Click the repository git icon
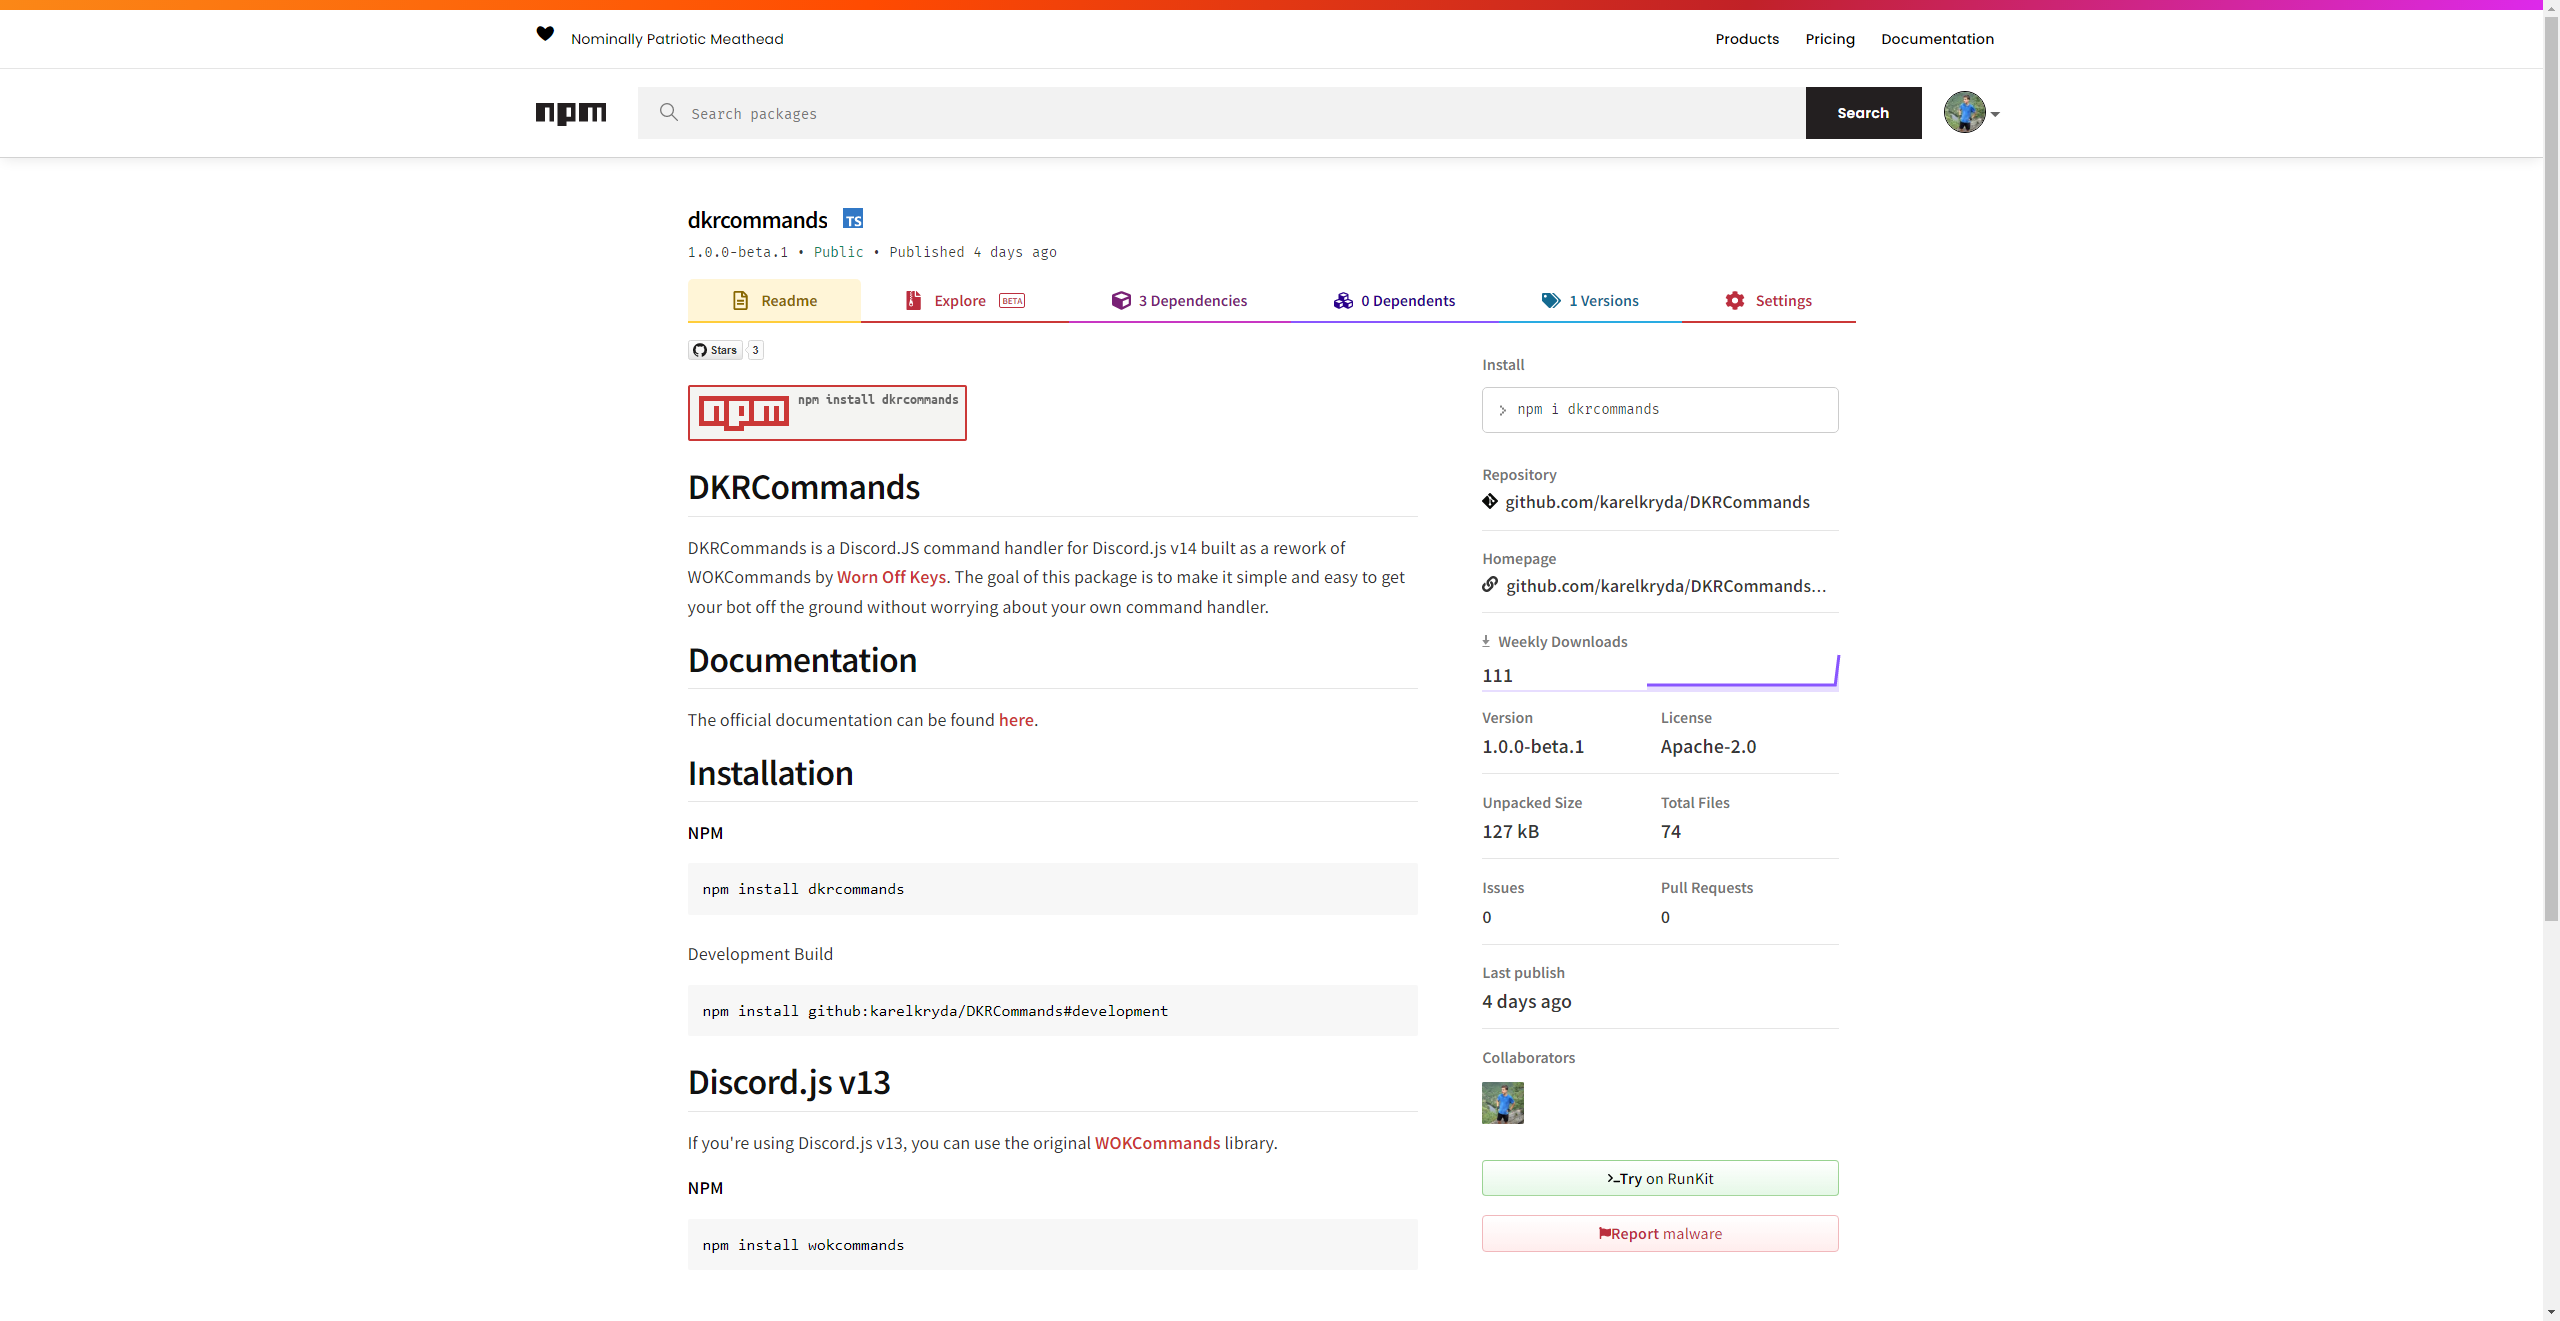 click(x=1490, y=502)
